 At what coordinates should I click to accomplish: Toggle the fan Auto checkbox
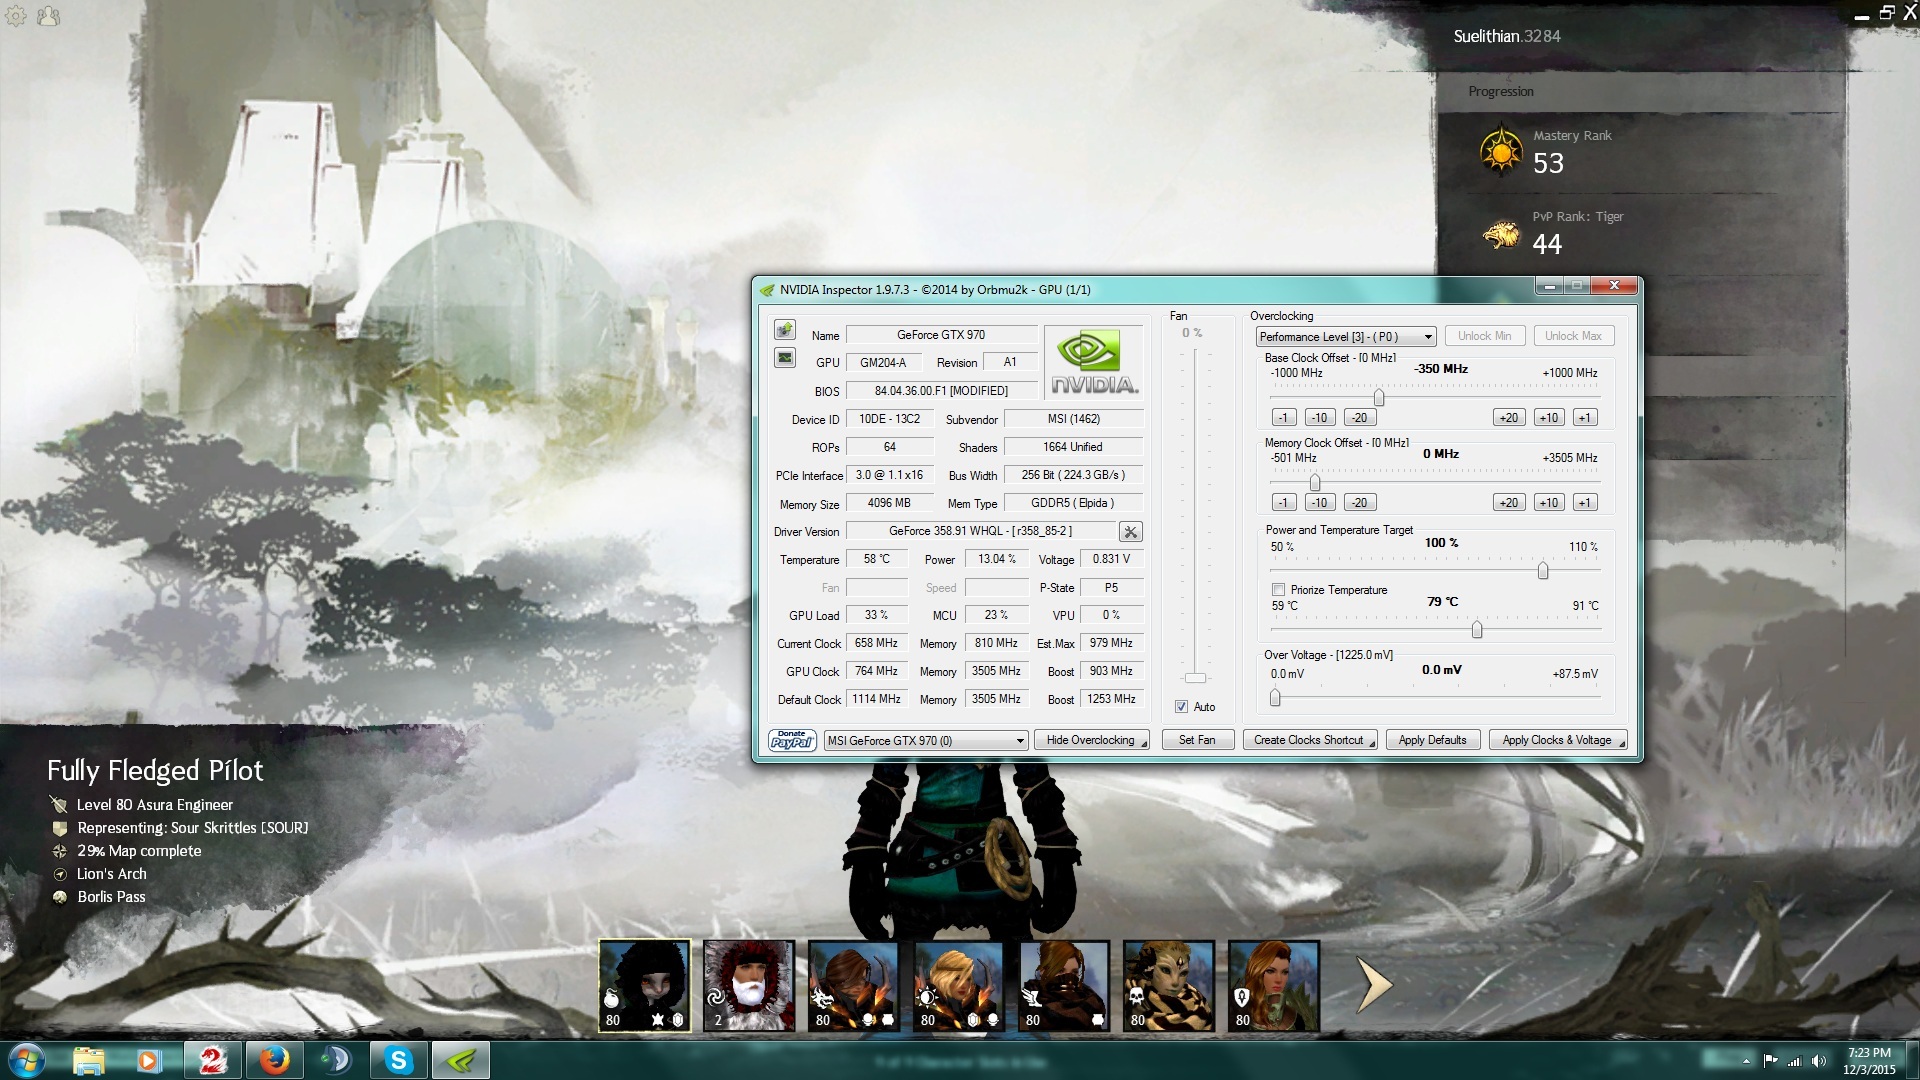tap(1181, 707)
